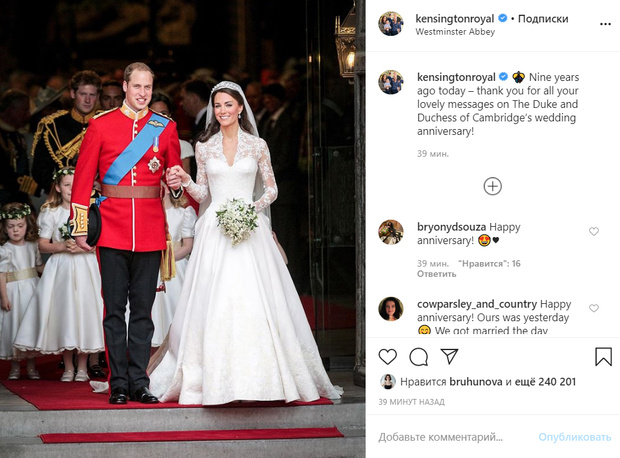Screen dimensions: 620x458
Task: View likes count on bryonydsouza's comment
Action: [x=489, y=263]
